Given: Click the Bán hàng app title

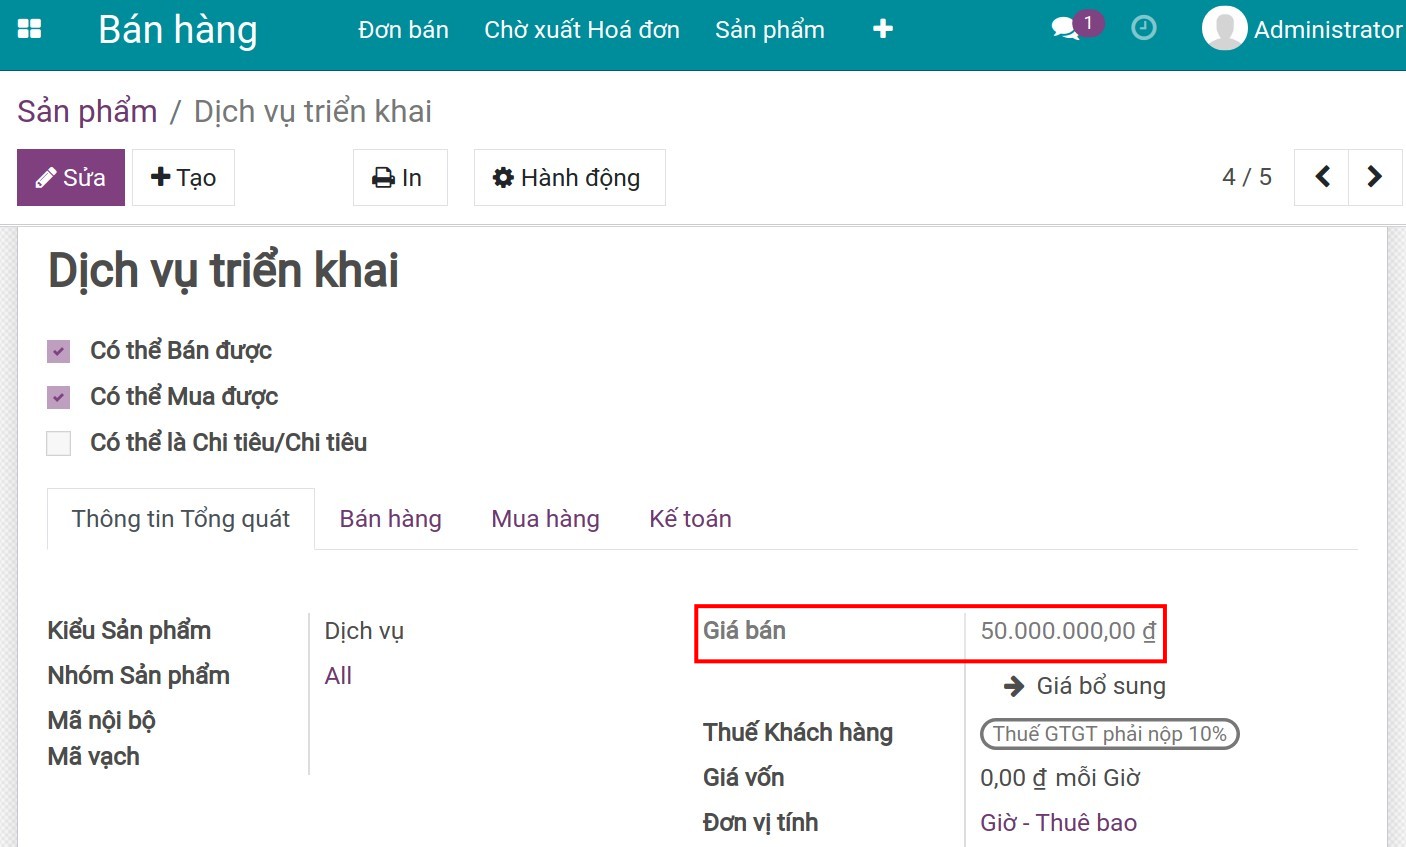Looking at the screenshot, I should [178, 30].
